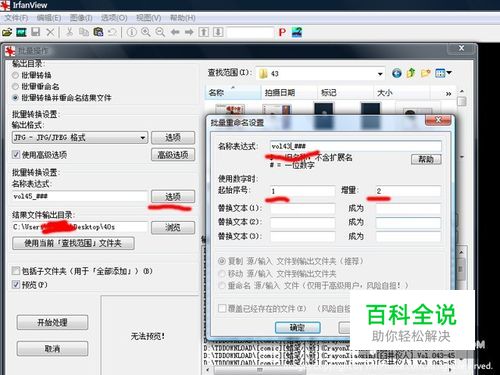Click the Up One Level folder icon
500x375 pixels.
coord(411,73)
